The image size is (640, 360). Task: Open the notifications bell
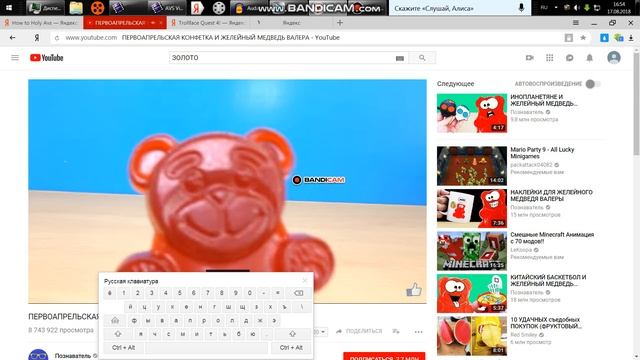pos(589,58)
